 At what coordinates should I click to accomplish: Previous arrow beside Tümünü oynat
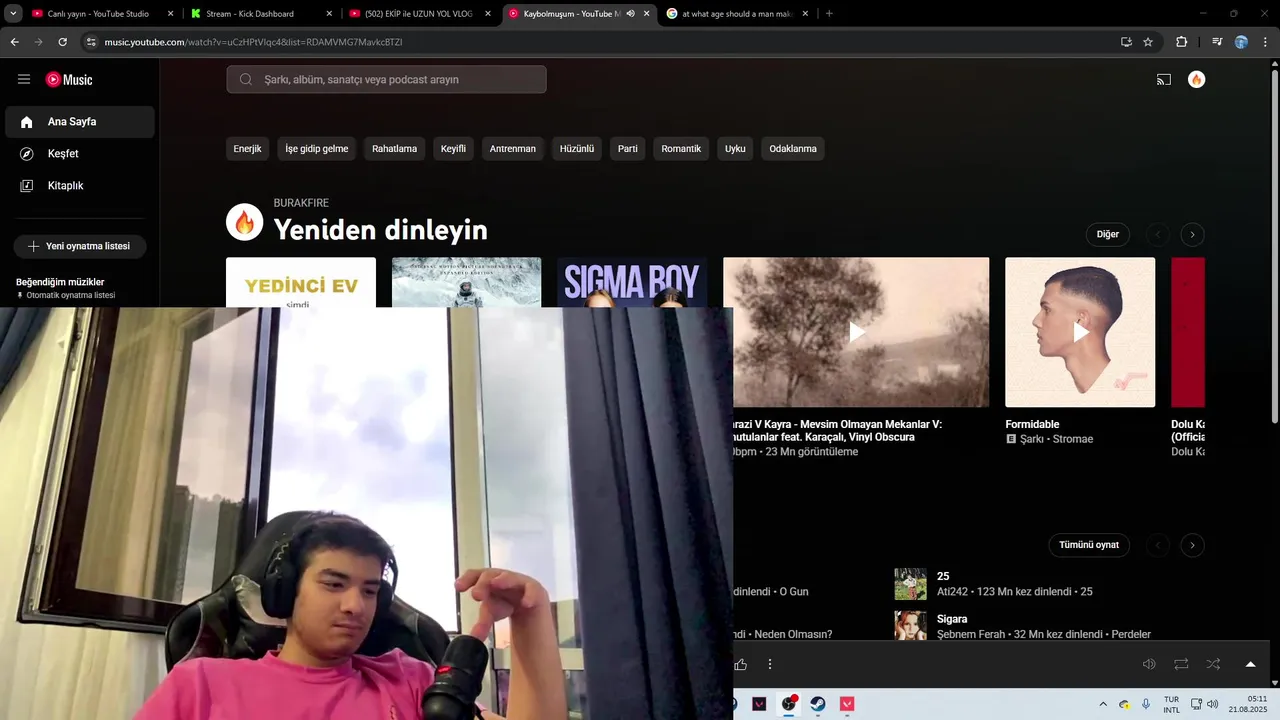point(1158,545)
